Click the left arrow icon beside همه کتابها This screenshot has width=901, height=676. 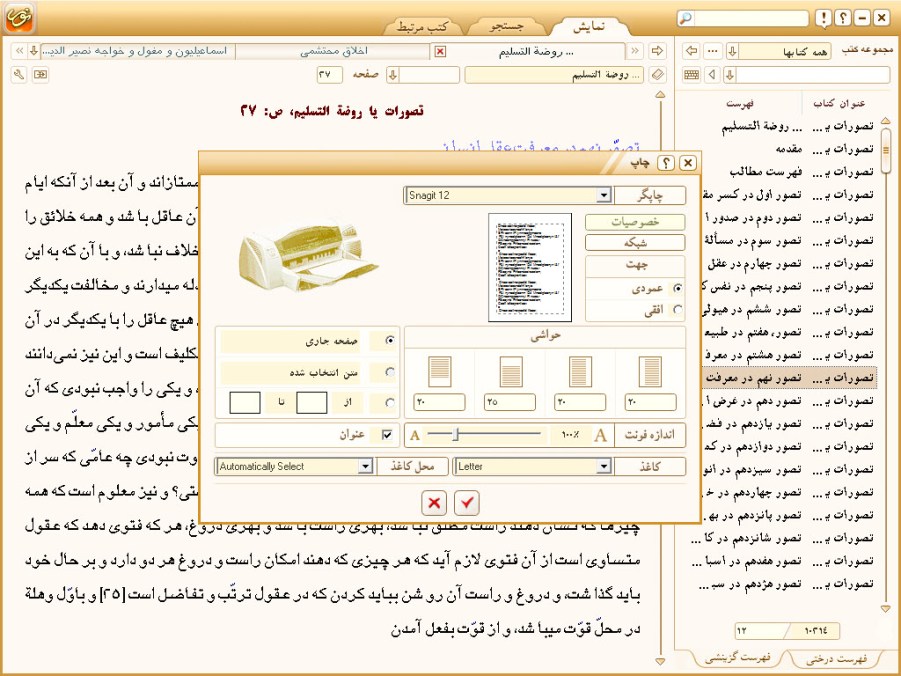coord(691,51)
